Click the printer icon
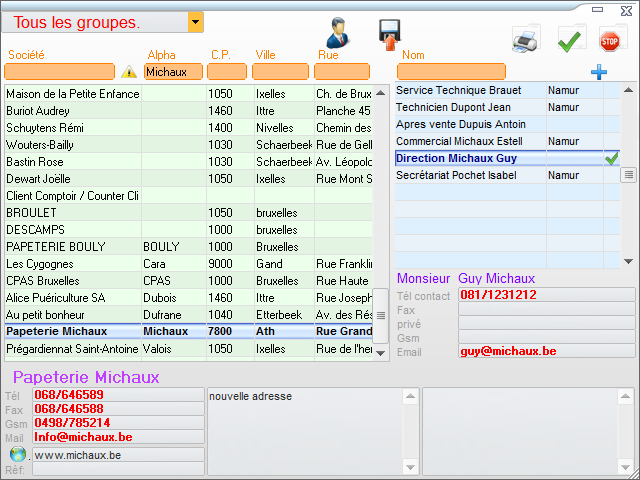 (x=526, y=40)
